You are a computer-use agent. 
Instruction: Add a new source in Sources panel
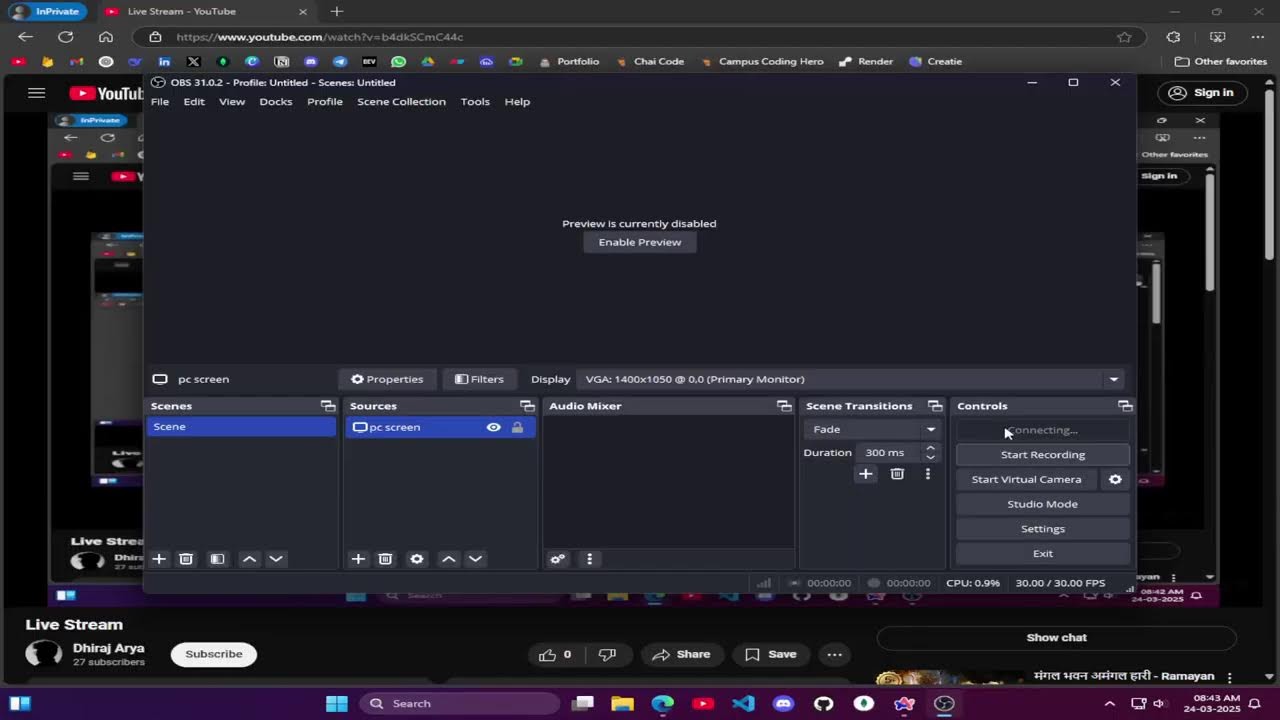point(358,559)
